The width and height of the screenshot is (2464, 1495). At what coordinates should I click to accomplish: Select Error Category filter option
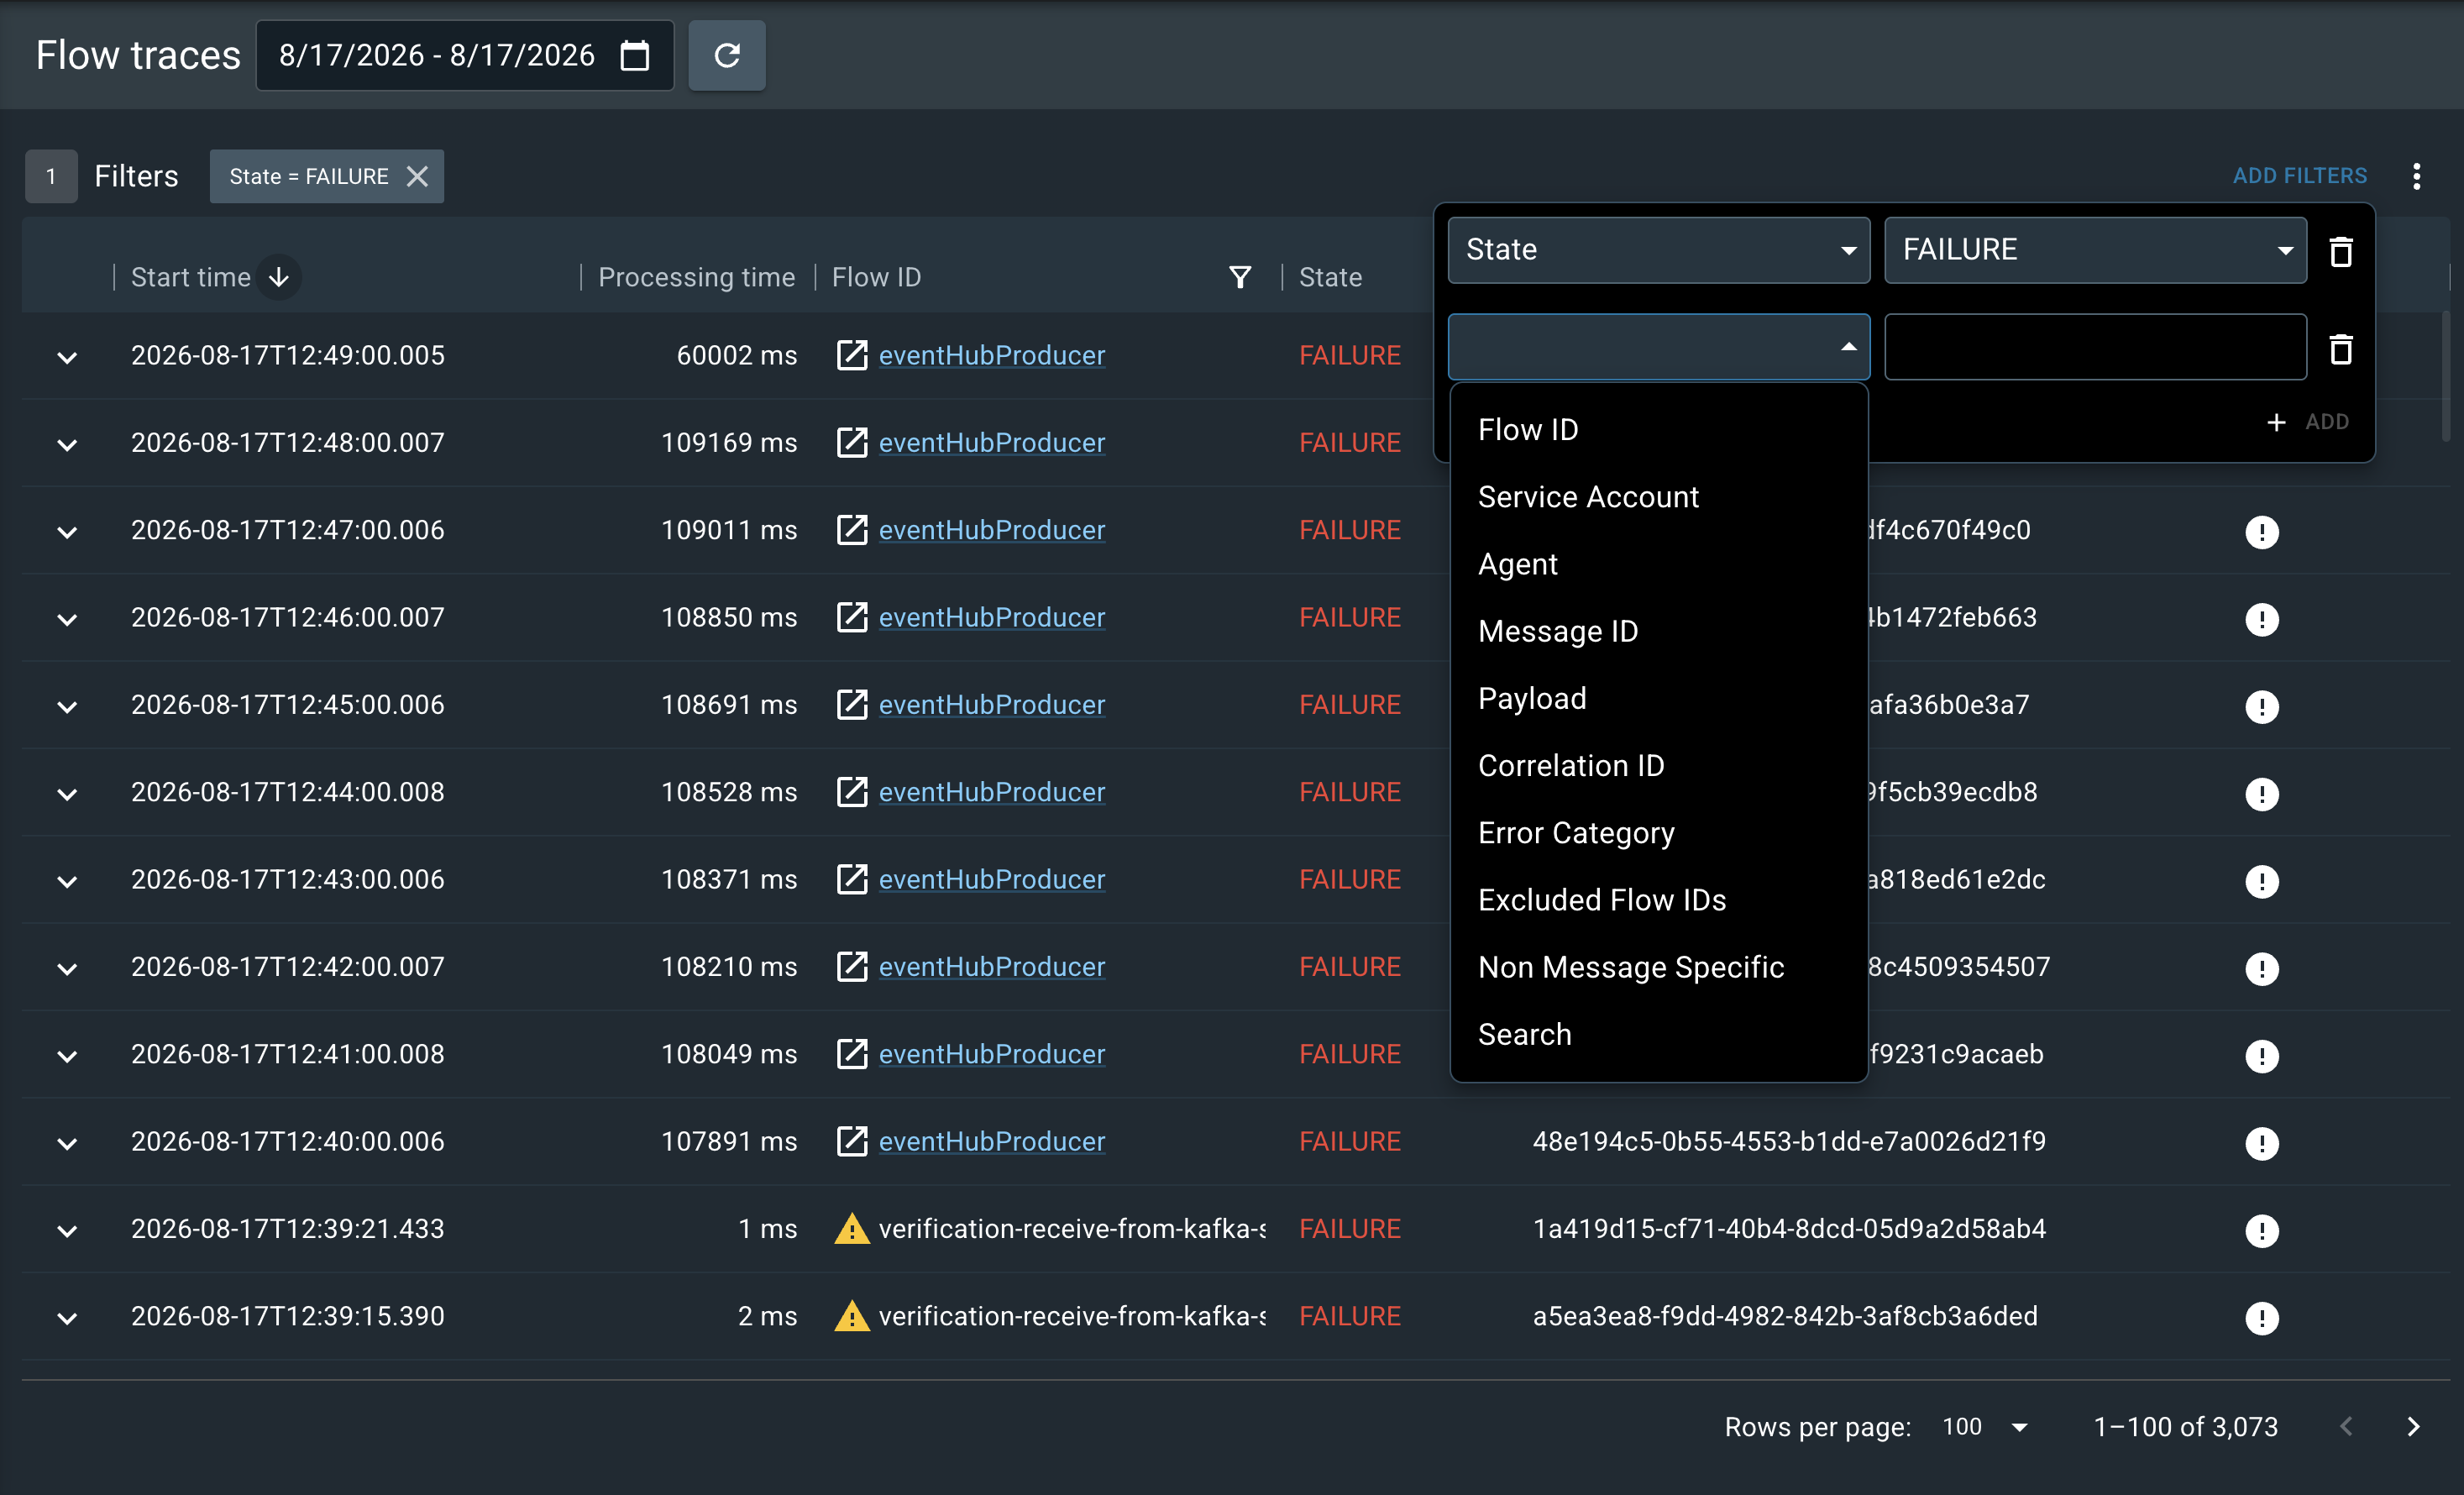tap(1659, 832)
